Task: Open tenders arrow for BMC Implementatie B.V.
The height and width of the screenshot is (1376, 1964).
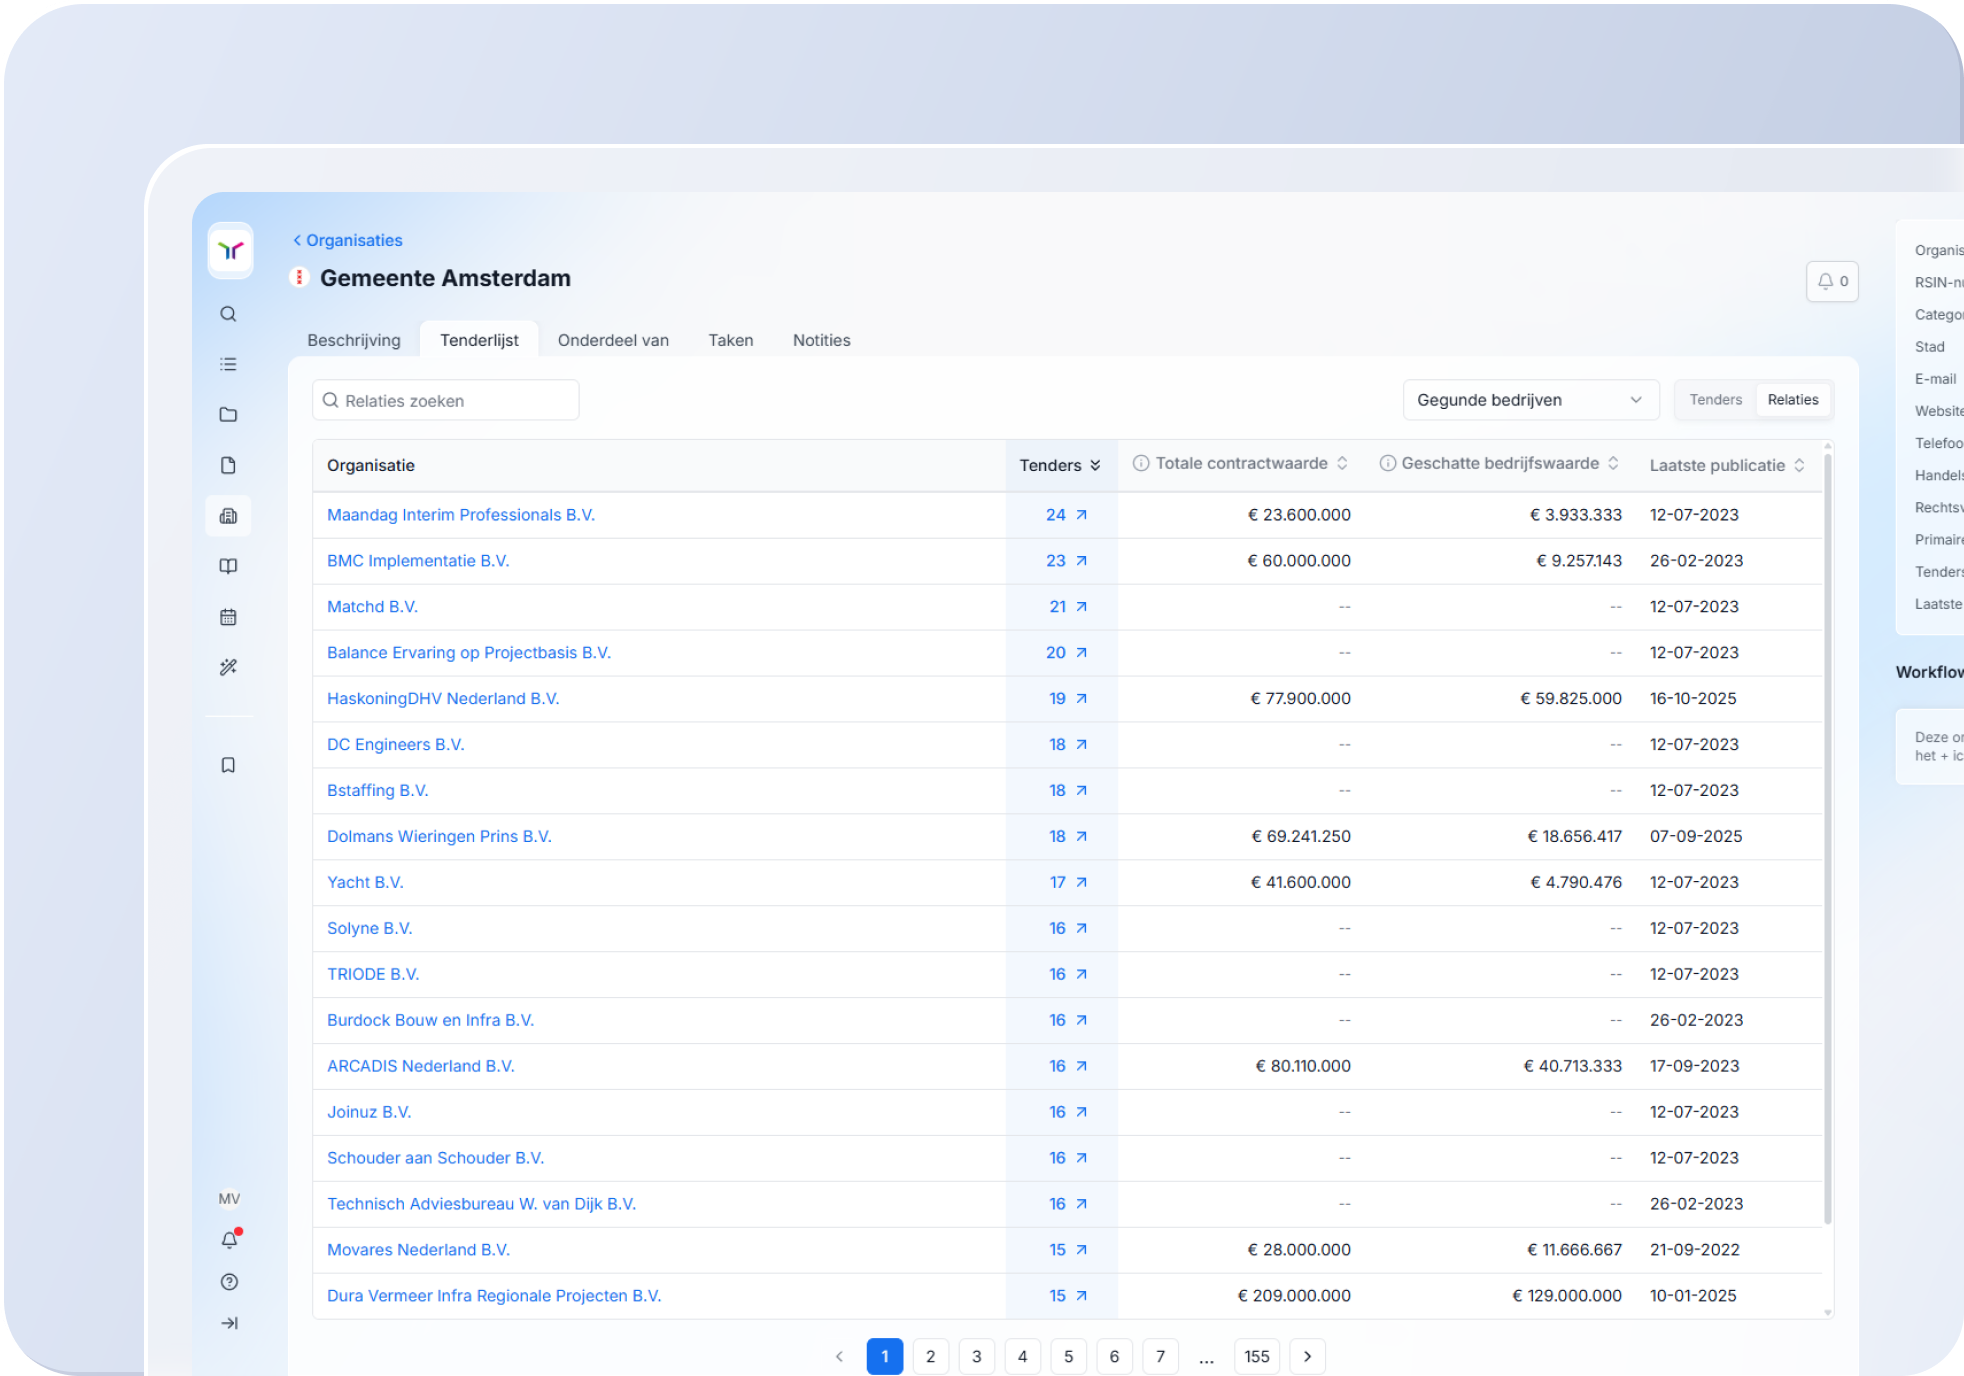Action: (x=1081, y=561)
